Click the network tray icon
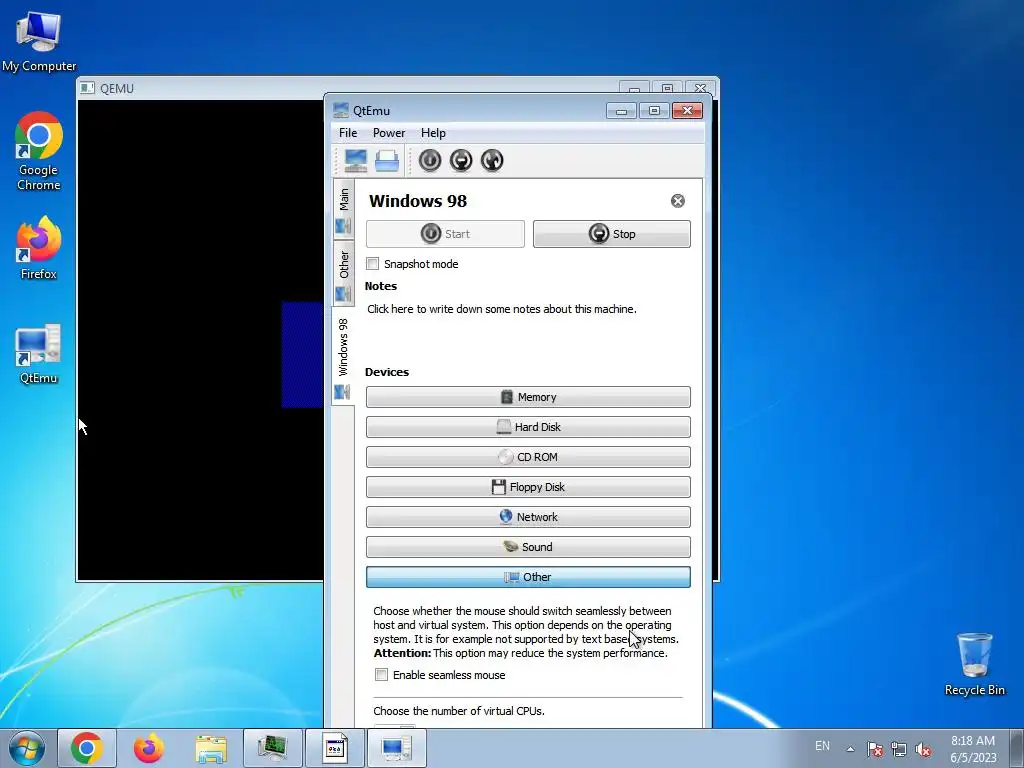 coord(899,749)
